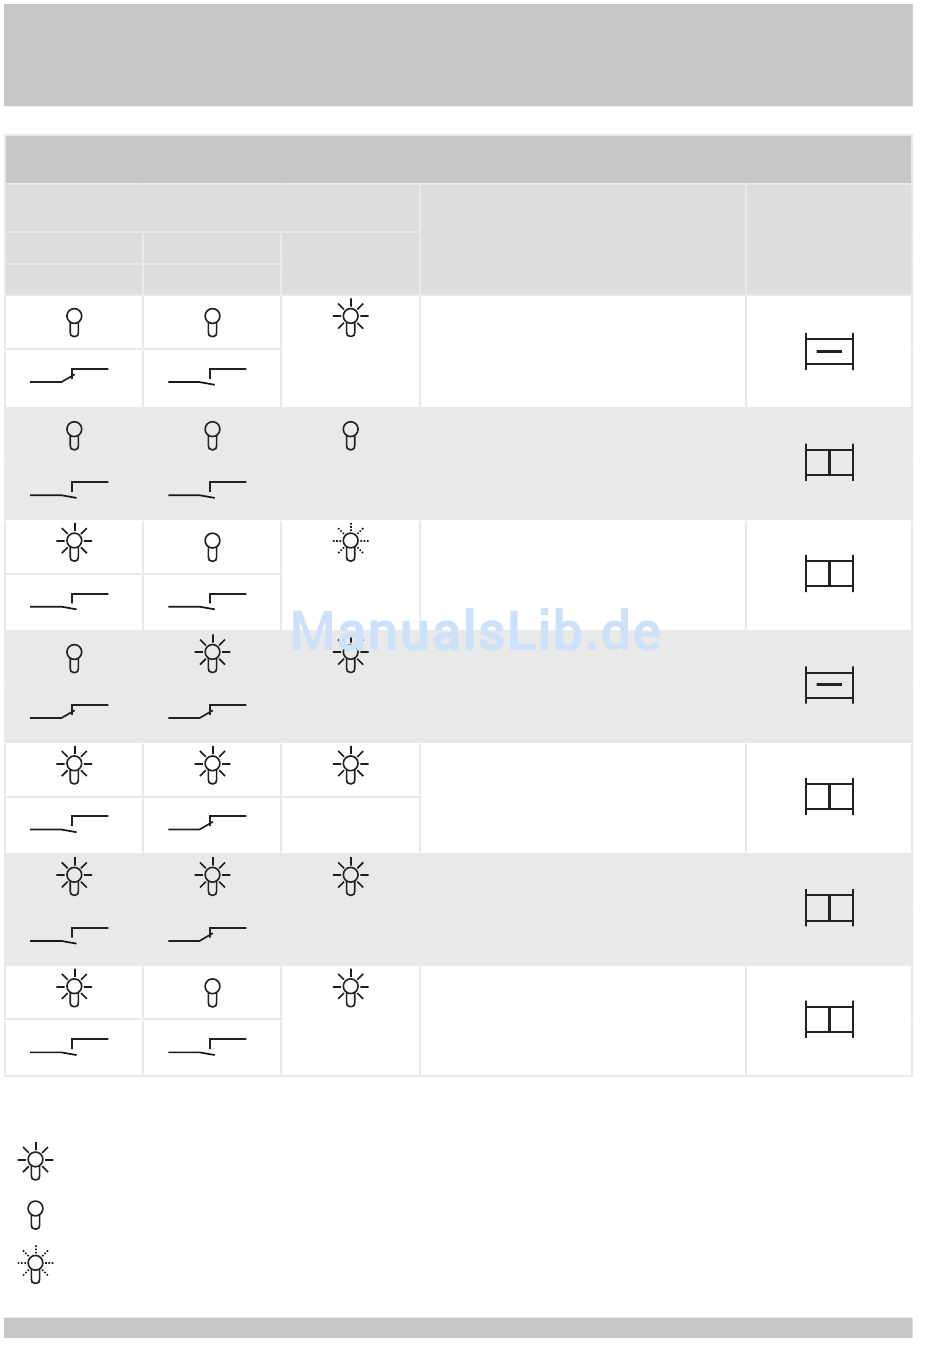The width and height of the screenshot is (950, 1369).
Task: Click the unlit LED in the second row's third column
Action: point(351,436)
